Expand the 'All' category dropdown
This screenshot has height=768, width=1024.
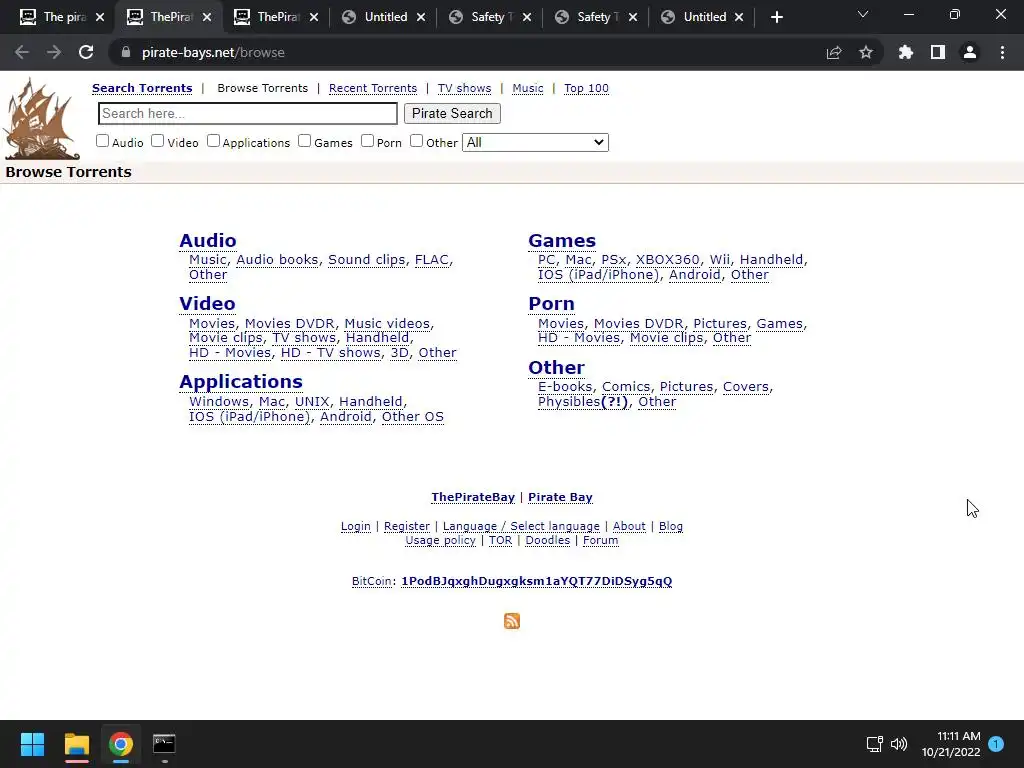(x=536, y=142)
